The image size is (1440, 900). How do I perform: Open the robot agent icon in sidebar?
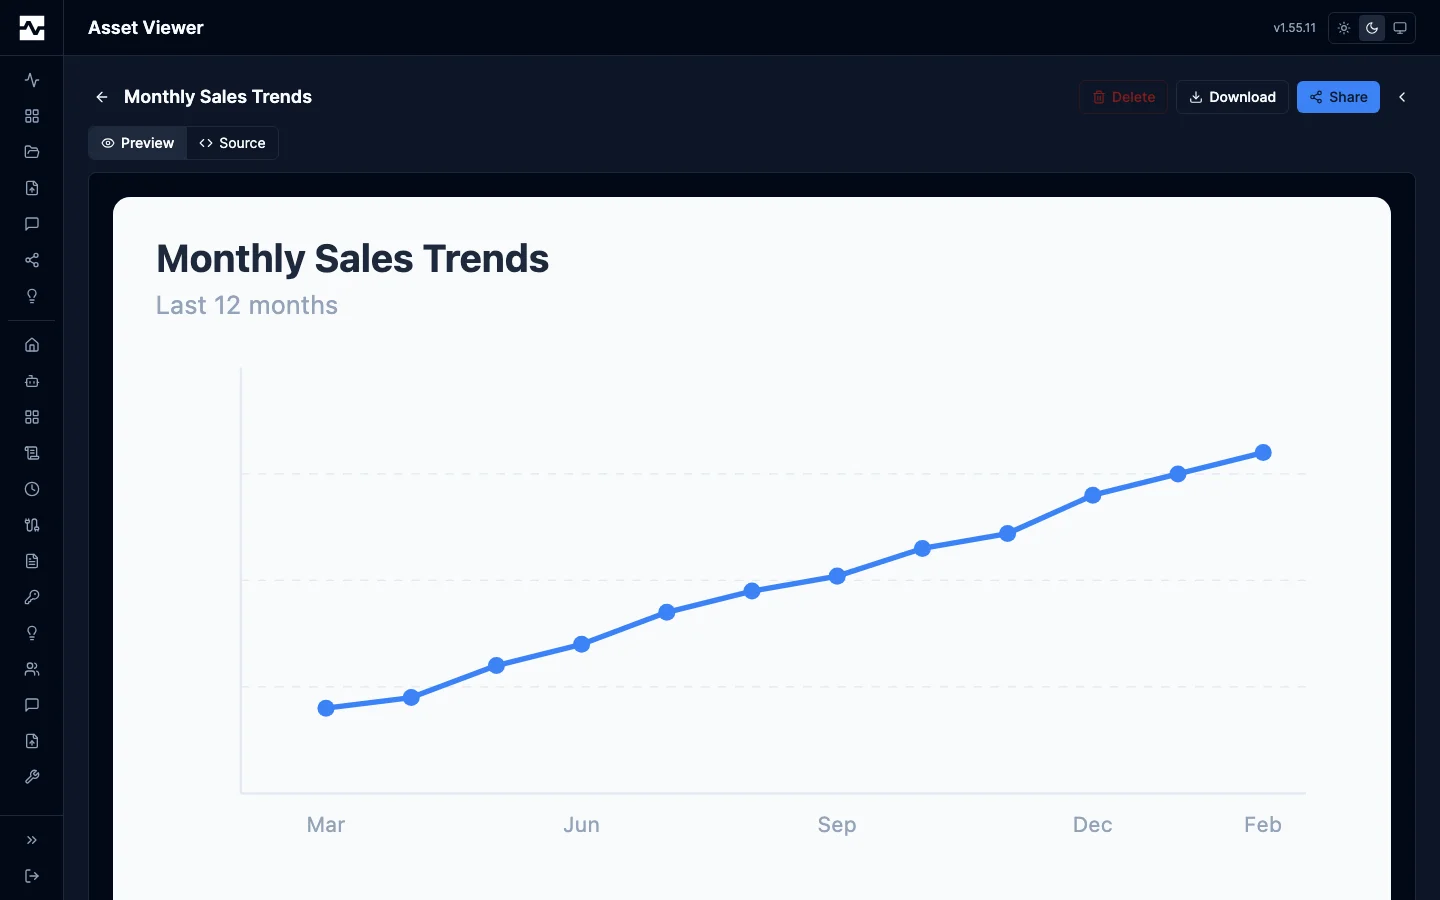tap(32, 381)
